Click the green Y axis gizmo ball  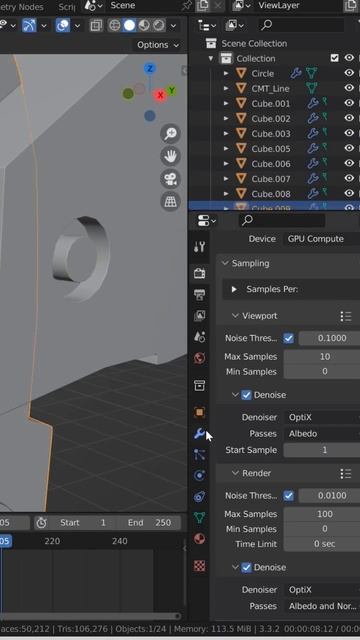pos(171,91)
